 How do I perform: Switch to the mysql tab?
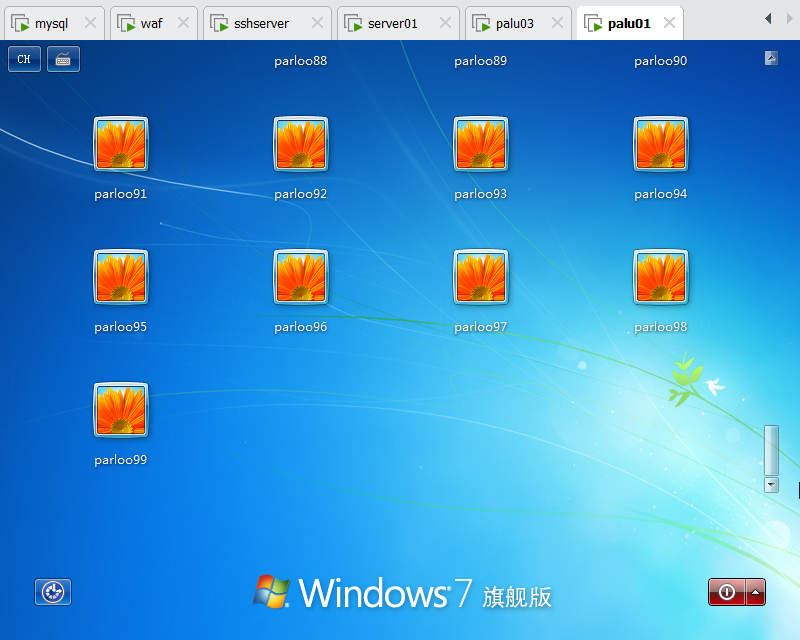coord(51,23)
